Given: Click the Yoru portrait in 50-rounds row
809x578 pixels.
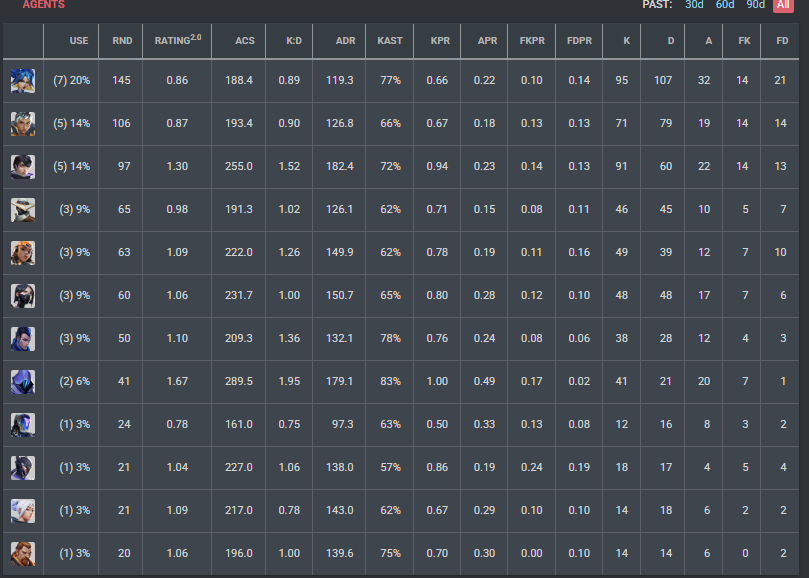Looking at the screenshot, I should pyautogui.click(x=23, y=339).
